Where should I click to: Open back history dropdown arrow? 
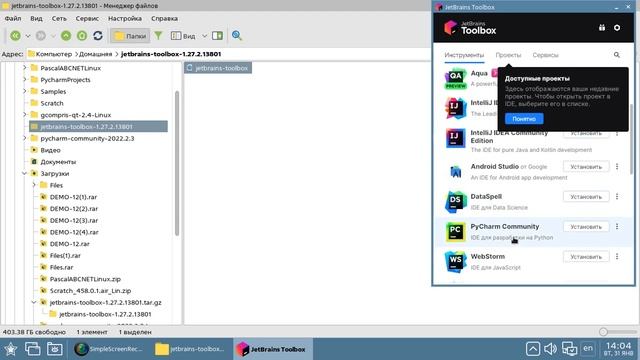click(28, 36)
